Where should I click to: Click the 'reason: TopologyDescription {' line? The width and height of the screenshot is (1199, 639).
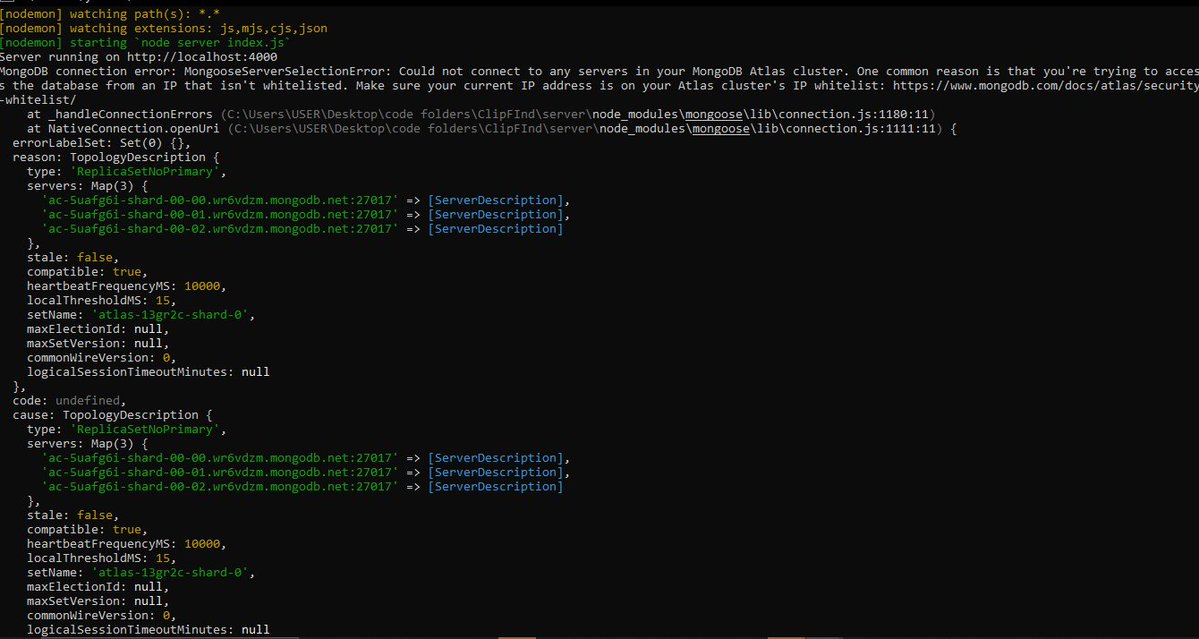[x=116, y=157]
